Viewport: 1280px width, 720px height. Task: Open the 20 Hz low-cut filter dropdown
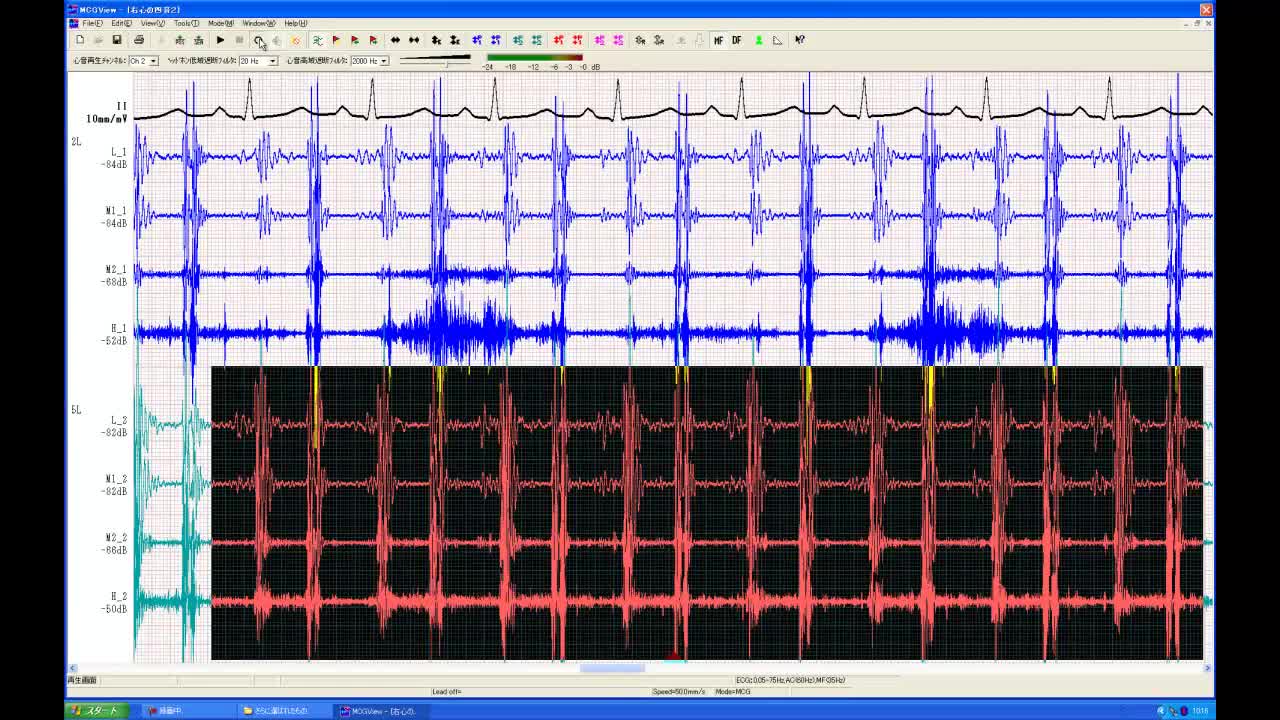[272, 61]
